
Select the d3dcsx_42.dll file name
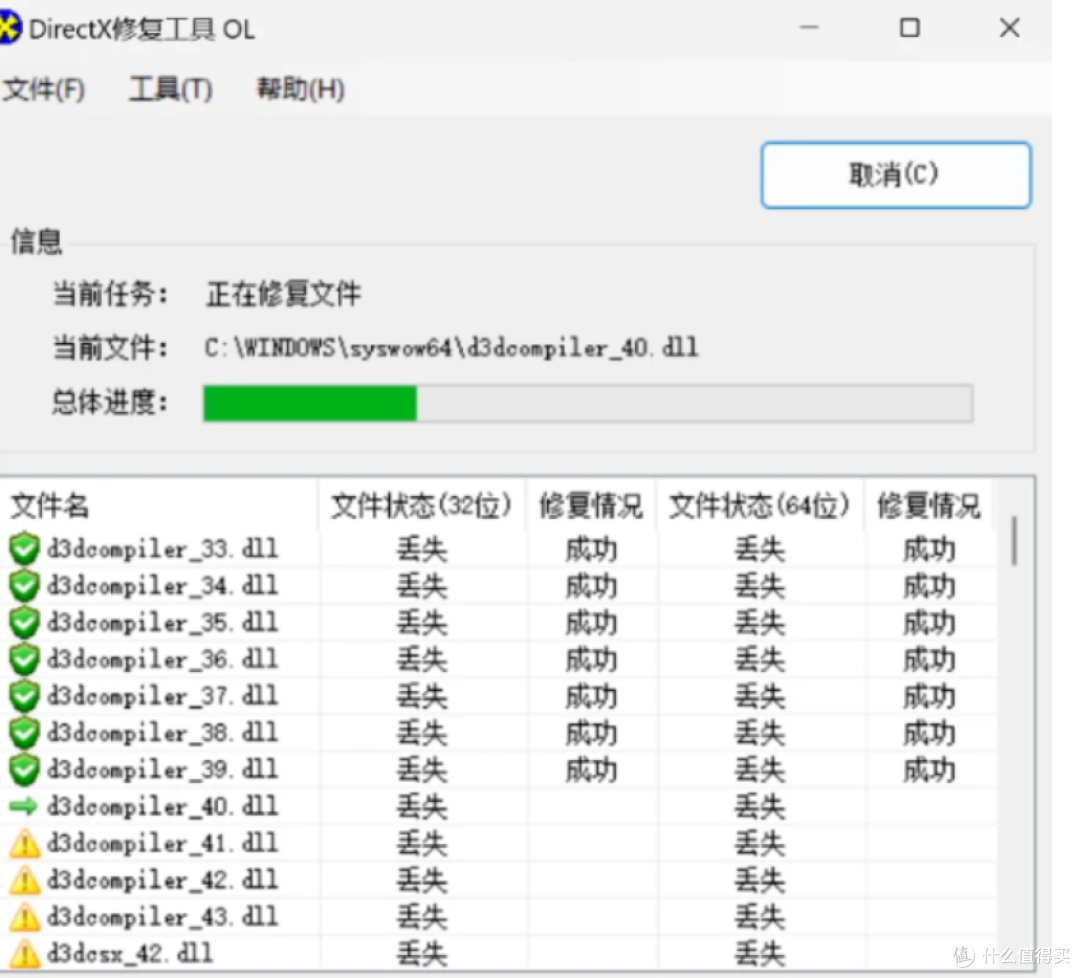tap(129, 954)
